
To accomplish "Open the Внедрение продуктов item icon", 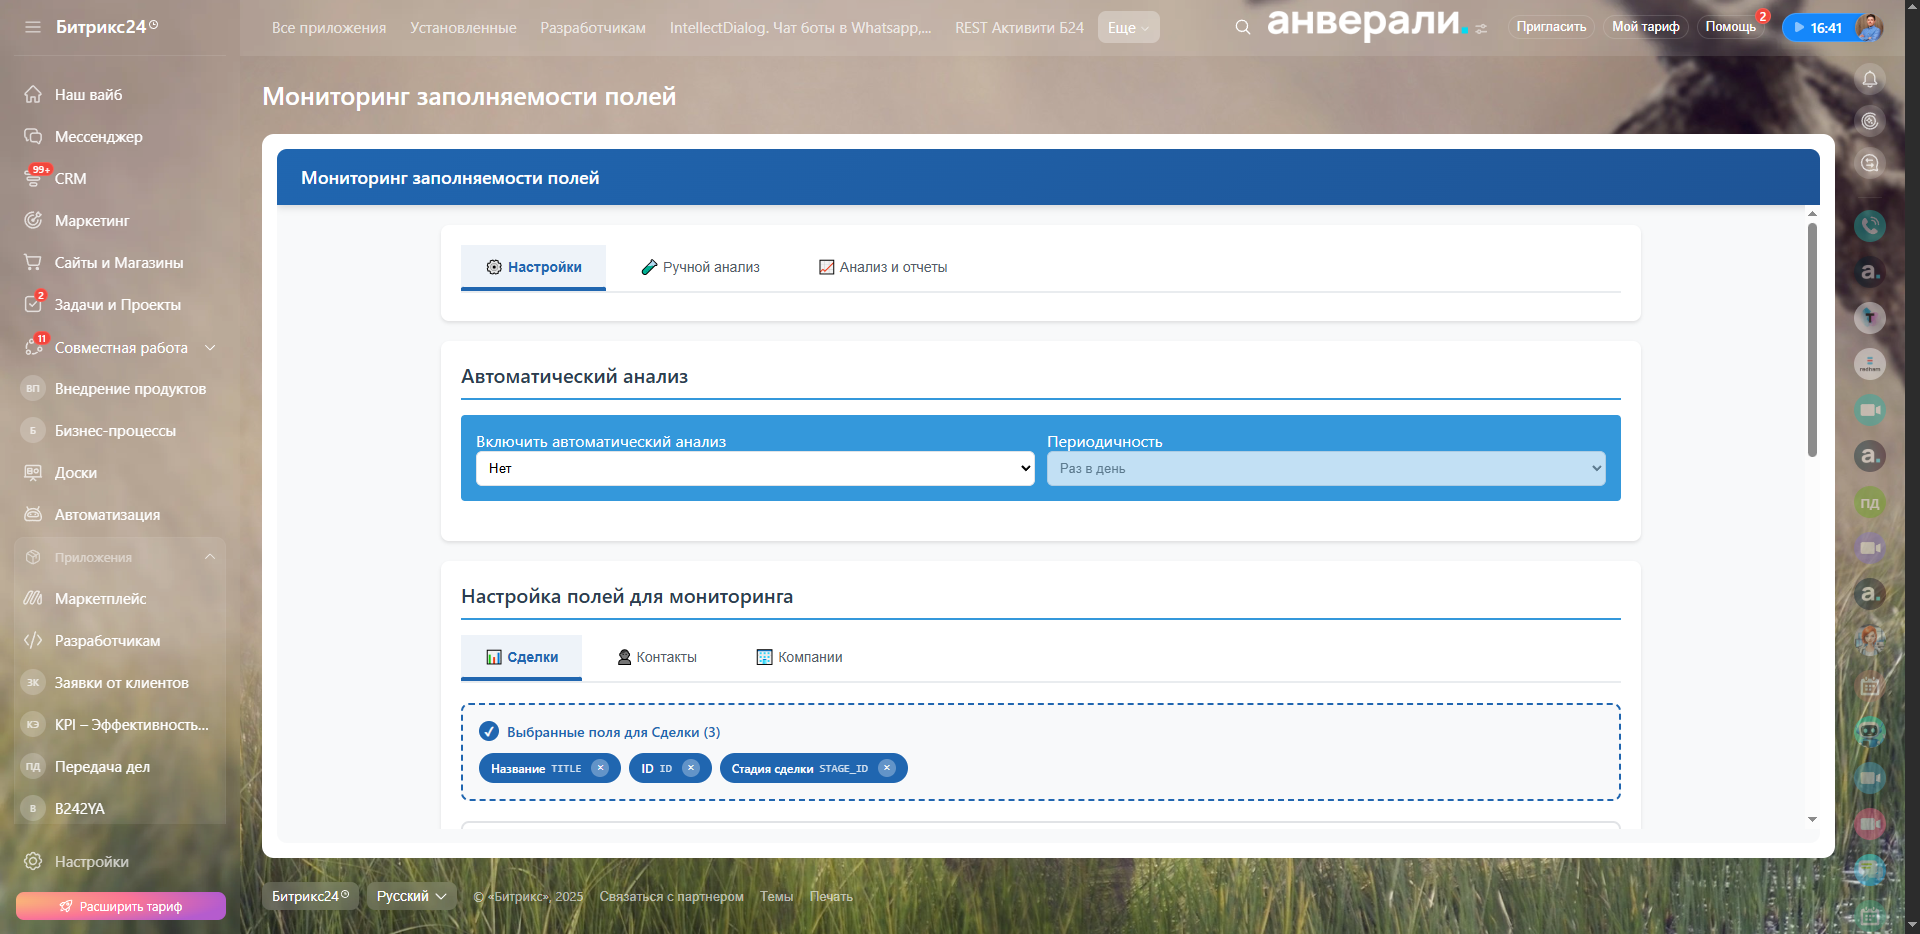I will pyautogui.click(x=33, y=389).
